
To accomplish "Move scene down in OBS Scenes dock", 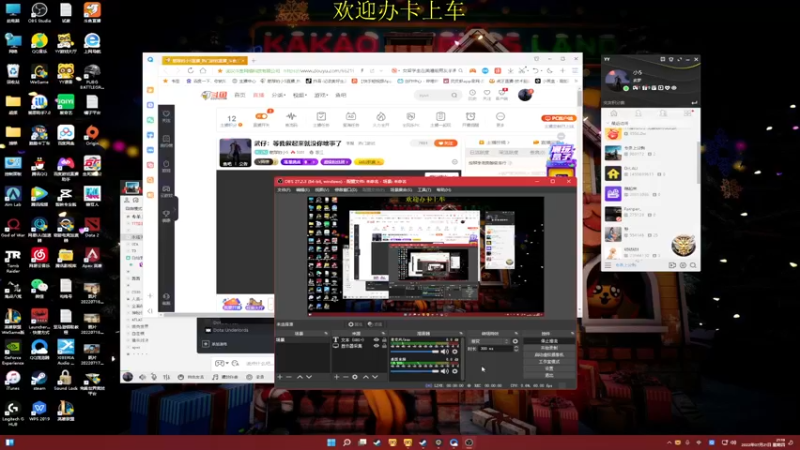I will pyautogui.click(x=309, y=377).
